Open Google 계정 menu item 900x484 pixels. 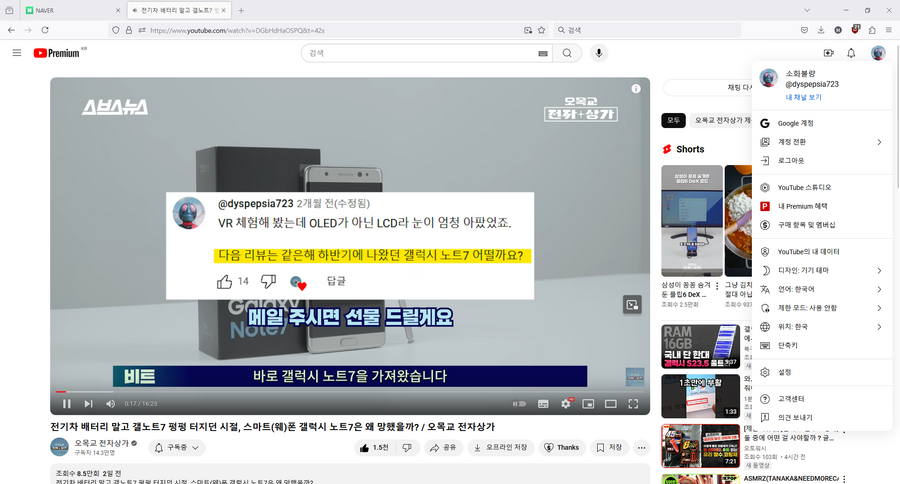point(821,123)
